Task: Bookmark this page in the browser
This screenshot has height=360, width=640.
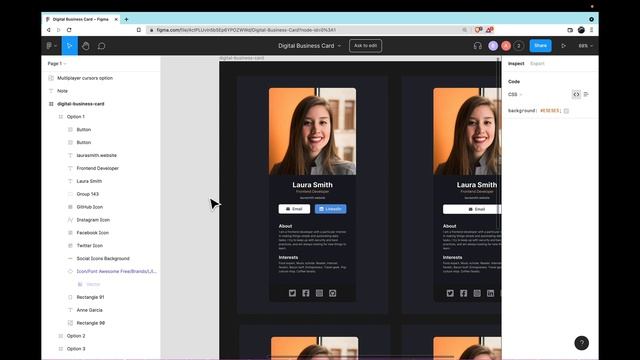Action: 139,30
